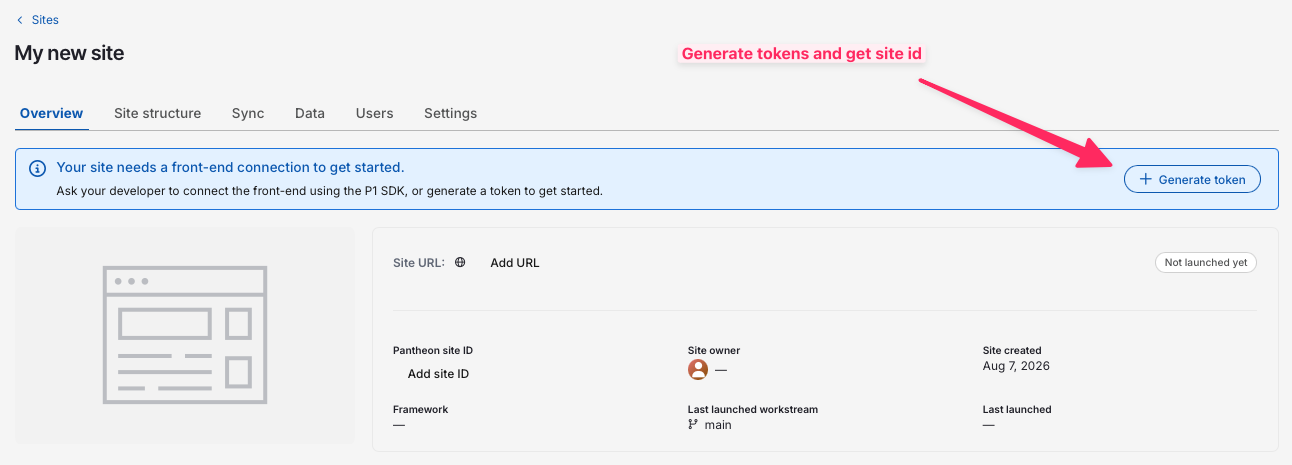Click the back chevron beside Sites
1292x465 pixels.
pyautogui.click(x=20, y=20)
